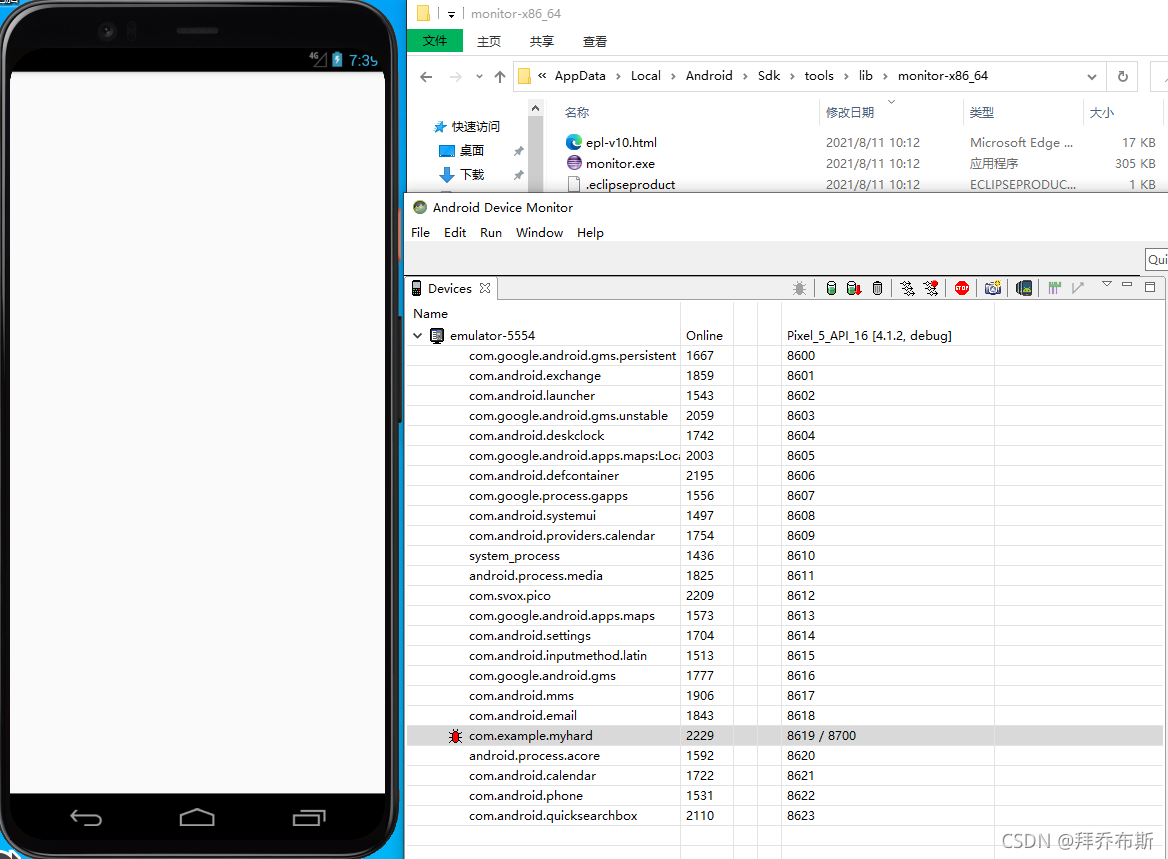Tap the emulator Home button
Viewport: 1168px width, 859px height.
(197, 818)
